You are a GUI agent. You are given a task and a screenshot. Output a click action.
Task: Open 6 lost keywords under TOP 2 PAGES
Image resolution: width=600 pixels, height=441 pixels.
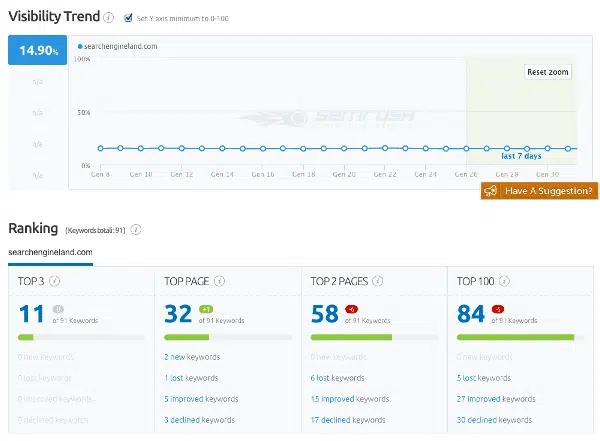click(x=338, y=378)
